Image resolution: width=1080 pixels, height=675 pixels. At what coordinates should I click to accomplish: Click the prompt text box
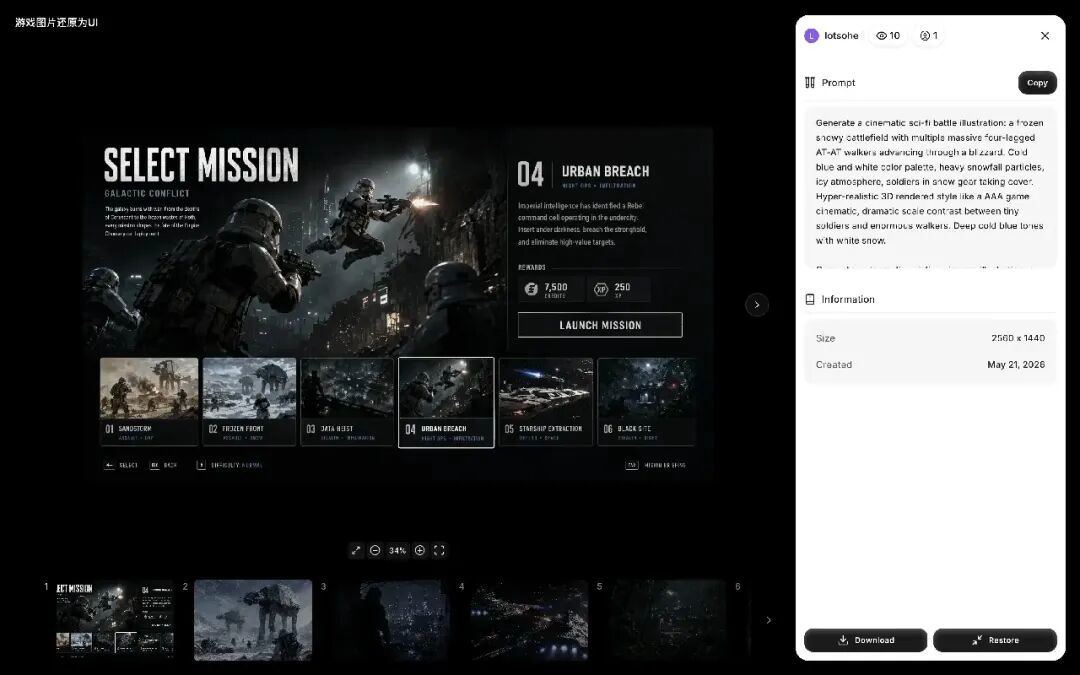pos(931,187)
